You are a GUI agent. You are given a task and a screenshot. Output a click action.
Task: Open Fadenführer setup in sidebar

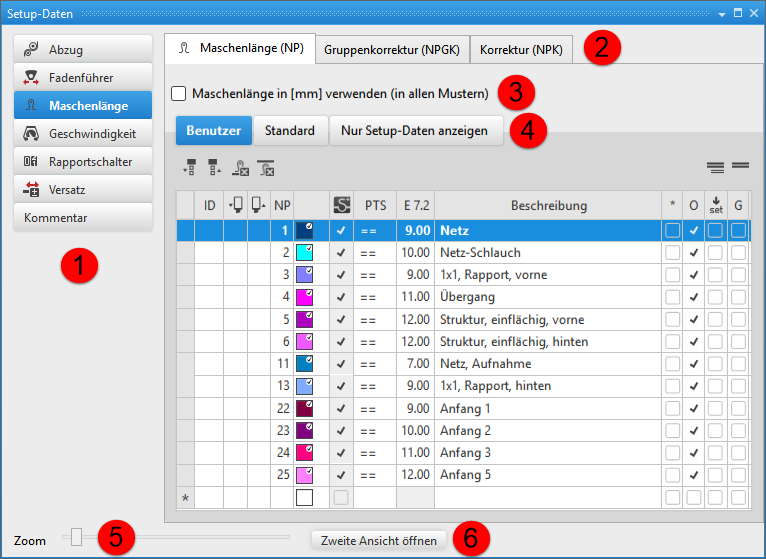coord(83,77)
